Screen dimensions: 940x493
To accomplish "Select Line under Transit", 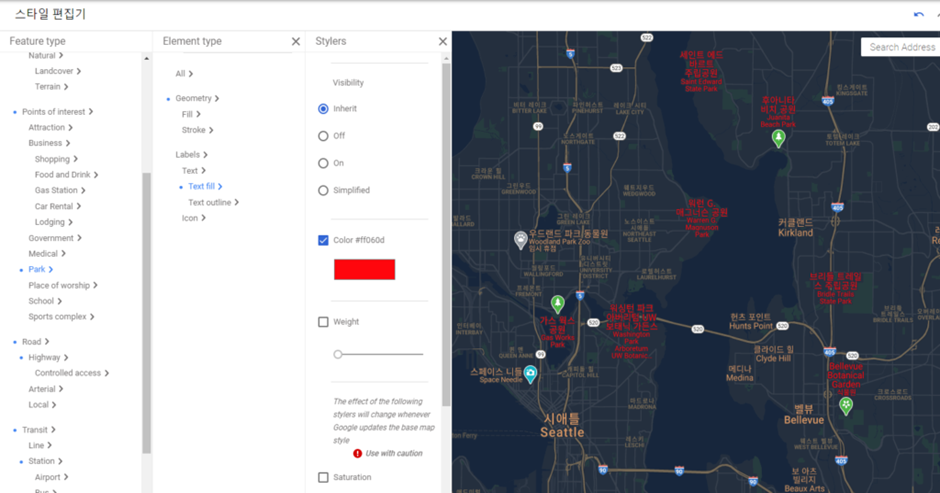I will [x=40, y=446].
